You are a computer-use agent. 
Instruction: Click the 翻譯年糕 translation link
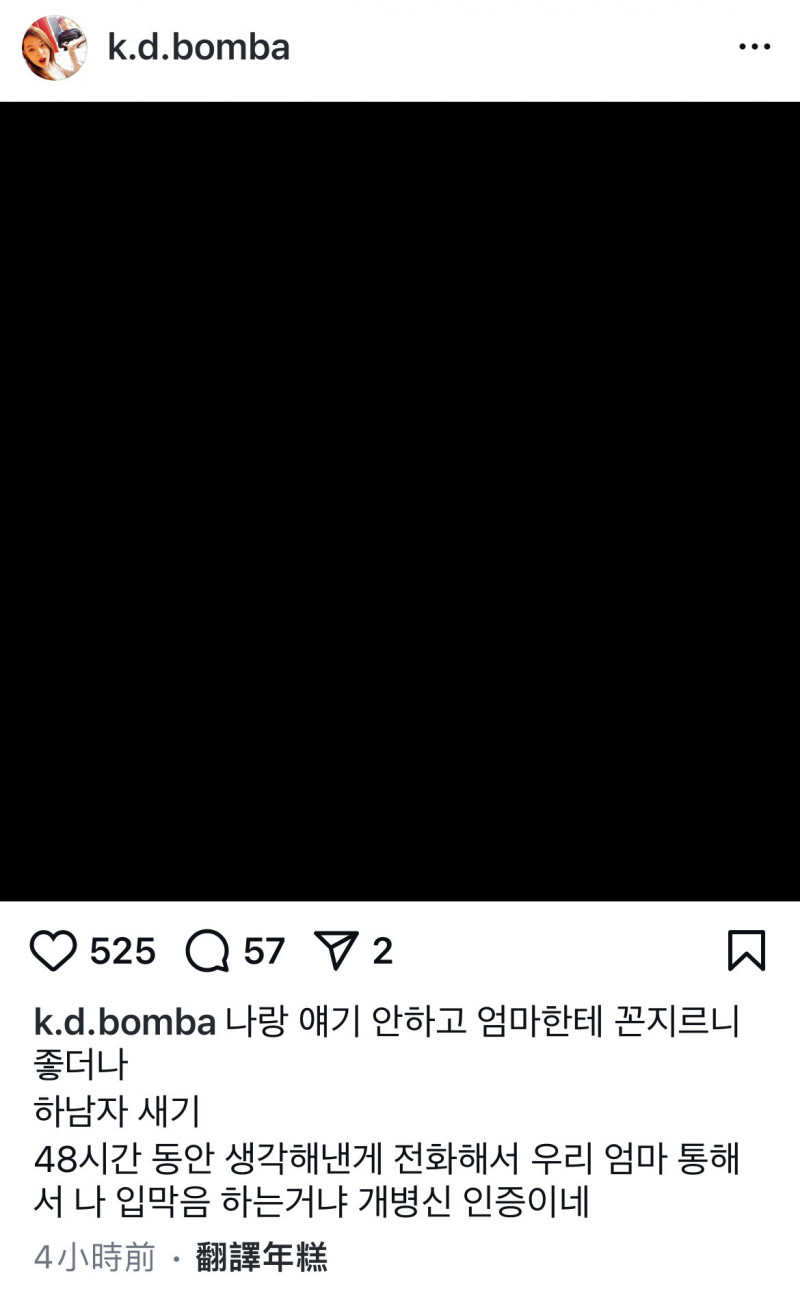point(262,1257)
